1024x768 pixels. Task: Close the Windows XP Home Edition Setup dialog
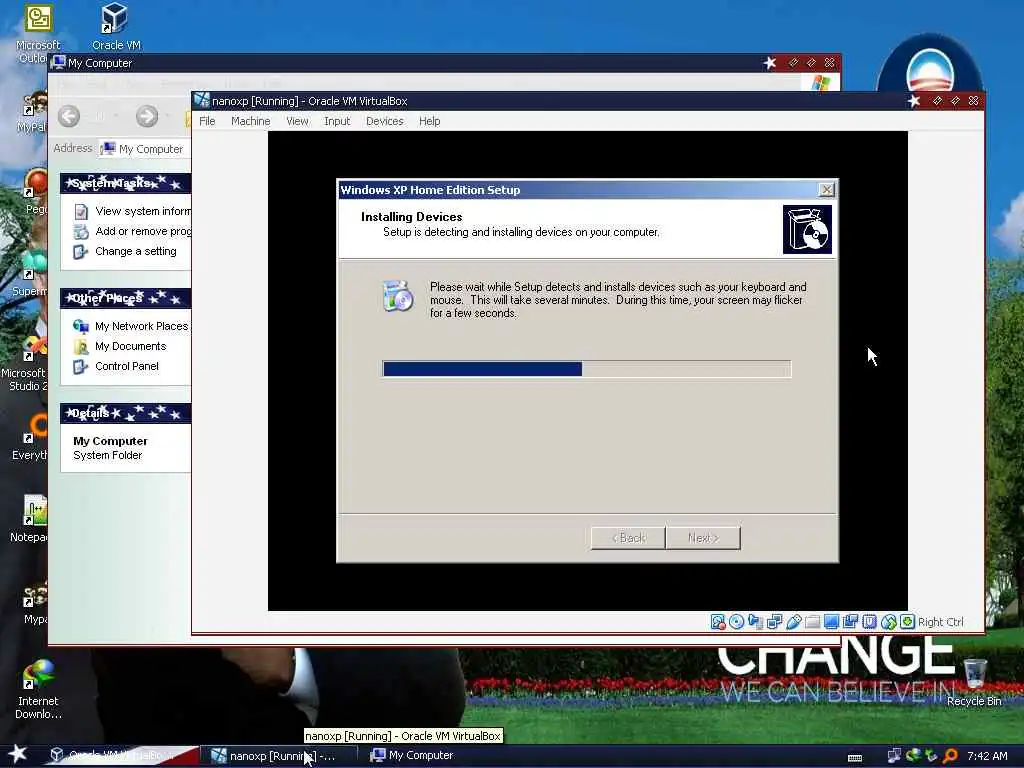coord(826,189)
